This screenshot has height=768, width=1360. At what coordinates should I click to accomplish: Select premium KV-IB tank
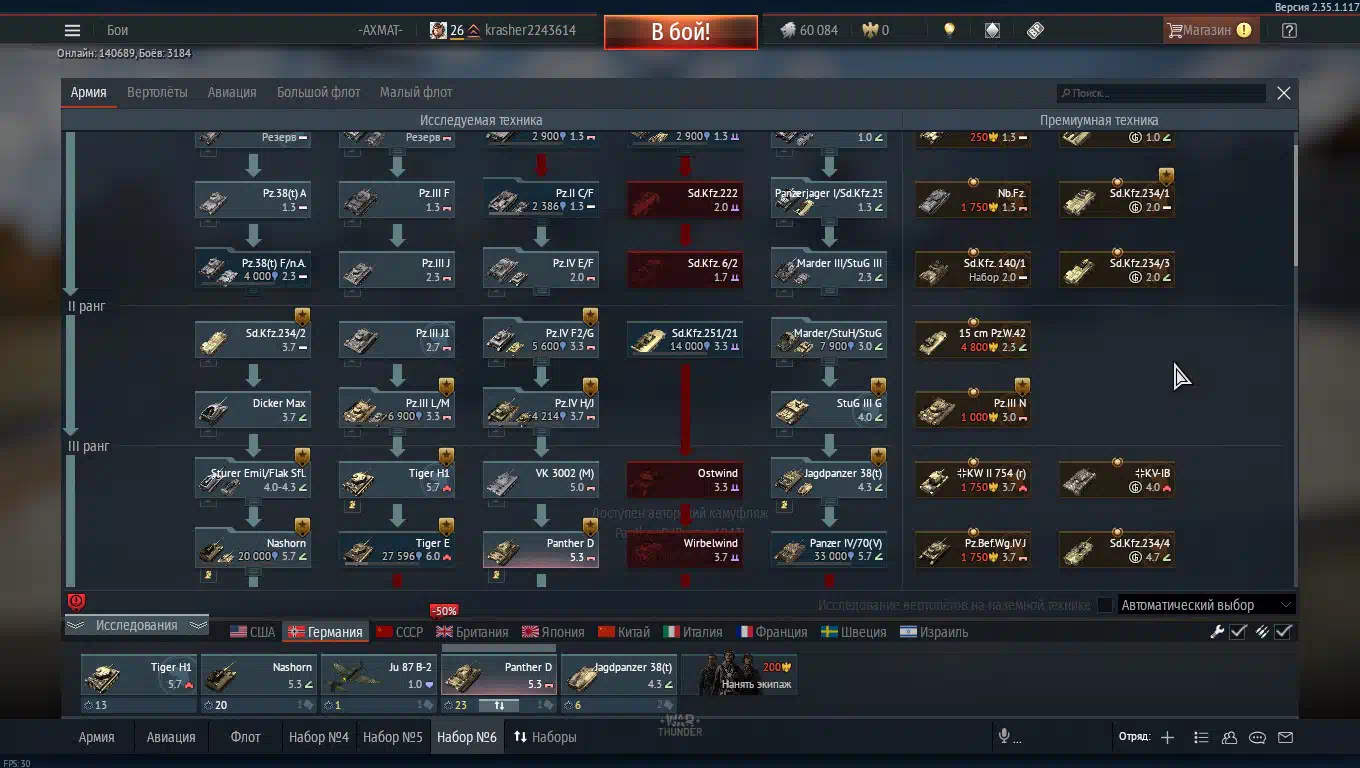point(1117,479)
